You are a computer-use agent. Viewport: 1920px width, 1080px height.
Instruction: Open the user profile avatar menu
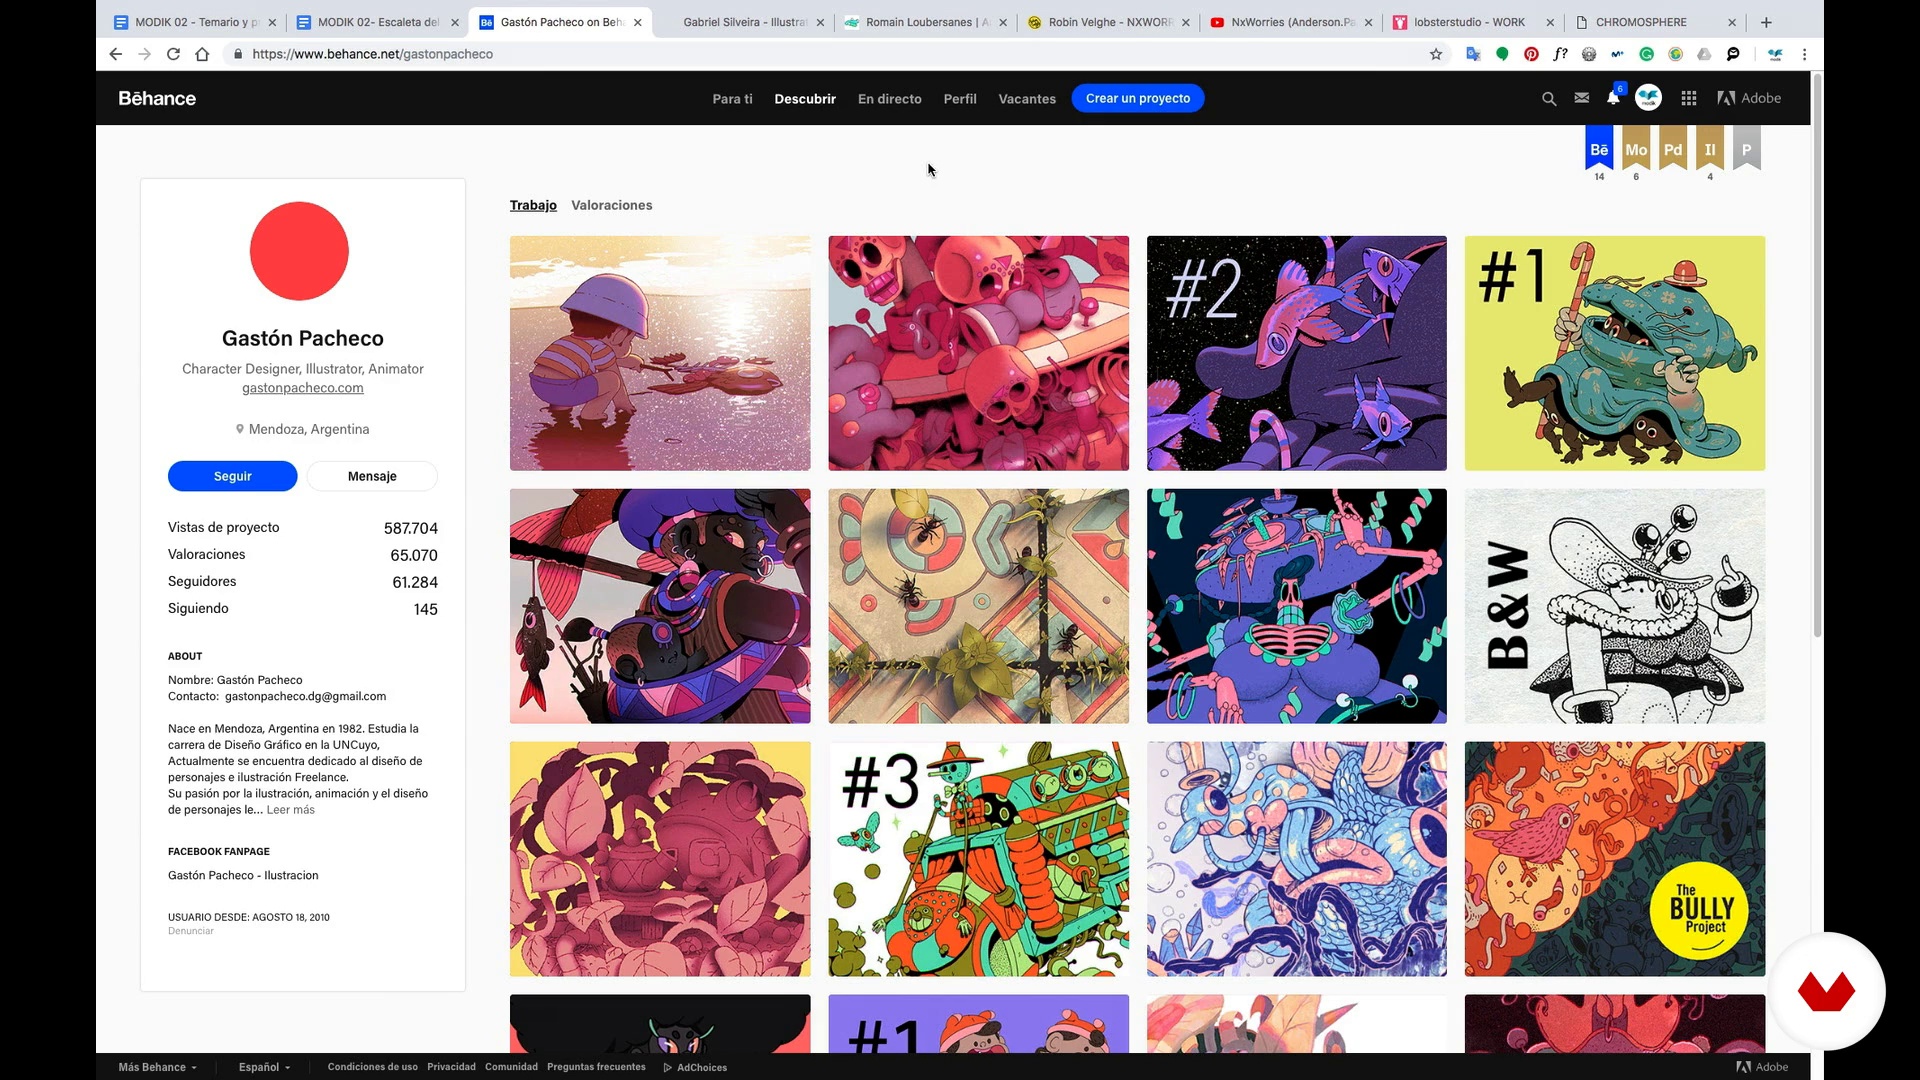1648,98
